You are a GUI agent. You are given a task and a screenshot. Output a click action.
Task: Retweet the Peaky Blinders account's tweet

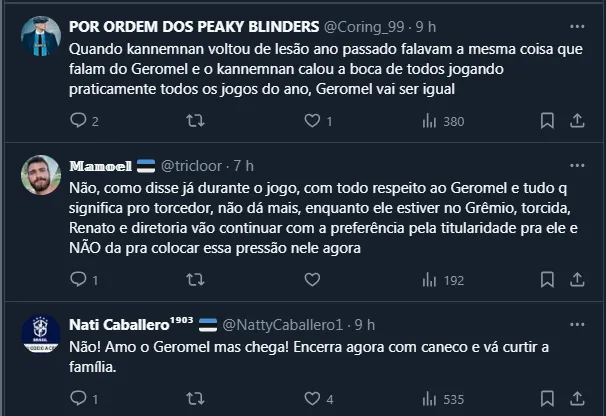196,121
